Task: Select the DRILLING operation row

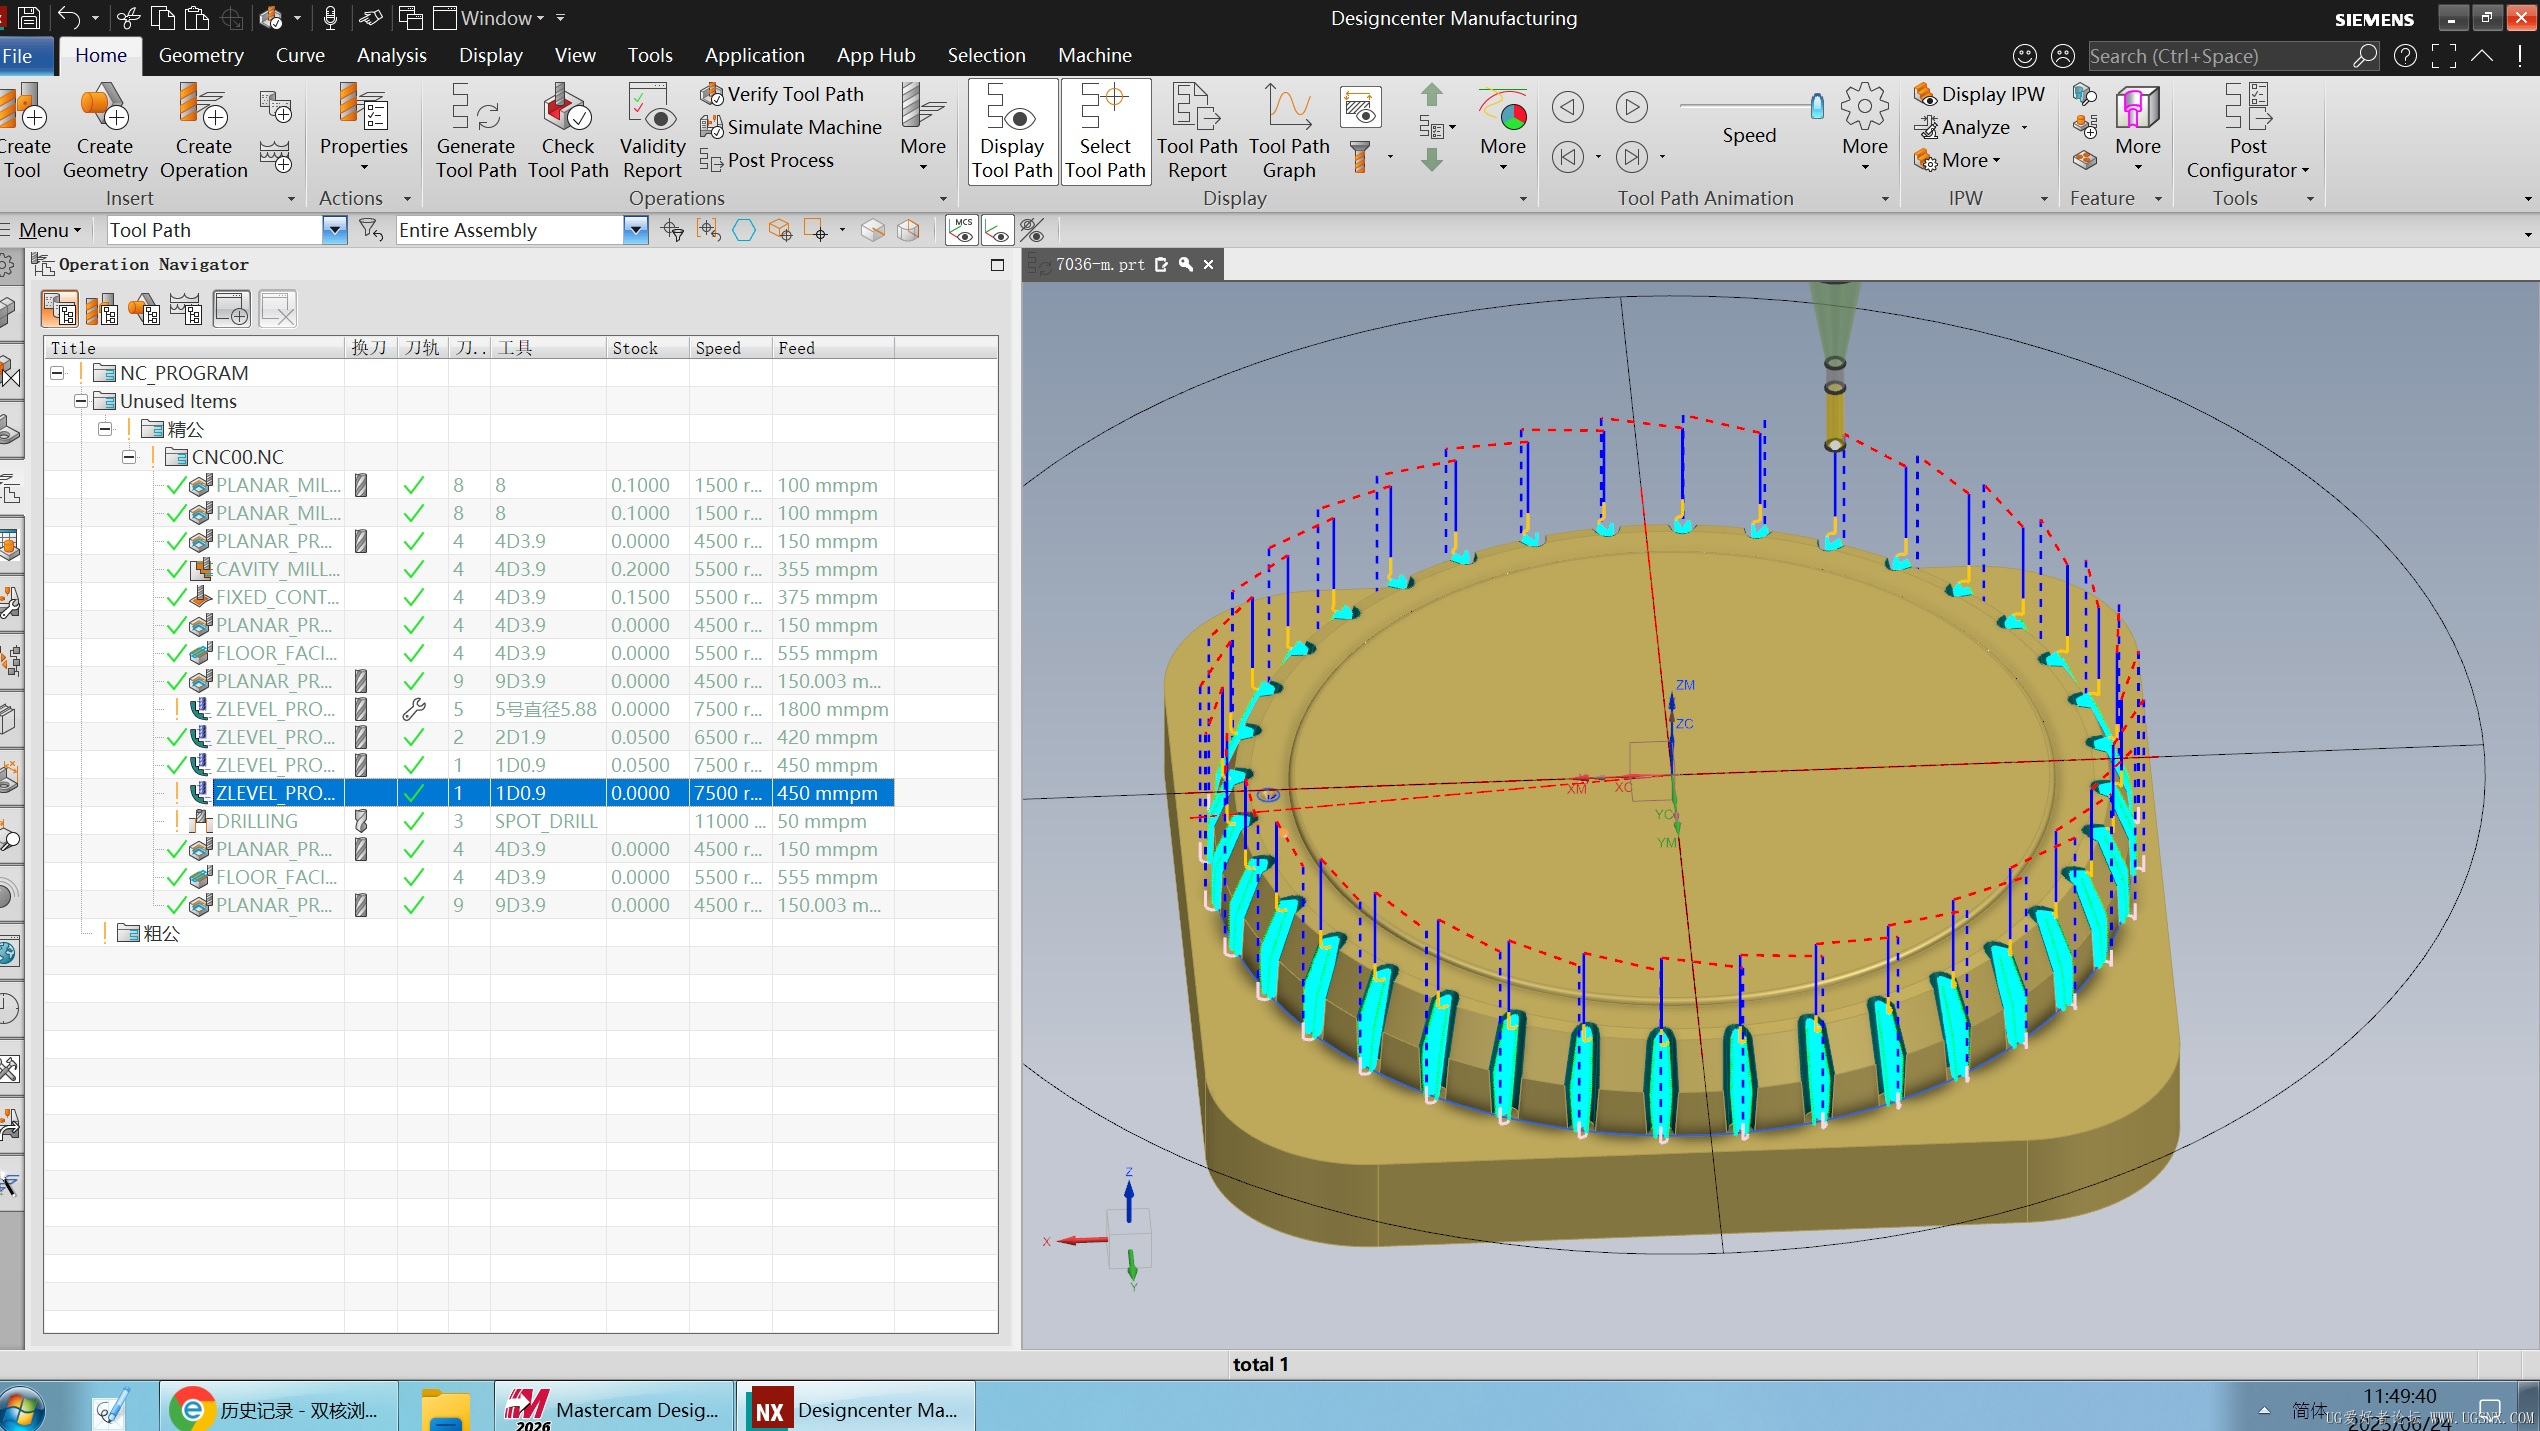Action: (x=468, y=821)
